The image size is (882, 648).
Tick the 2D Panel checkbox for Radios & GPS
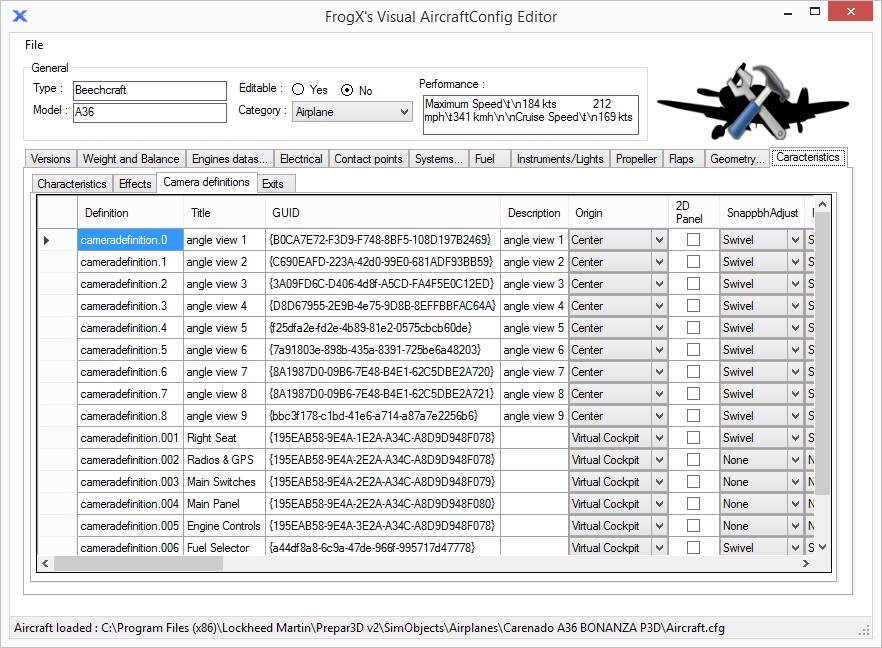tap(694, 460)
